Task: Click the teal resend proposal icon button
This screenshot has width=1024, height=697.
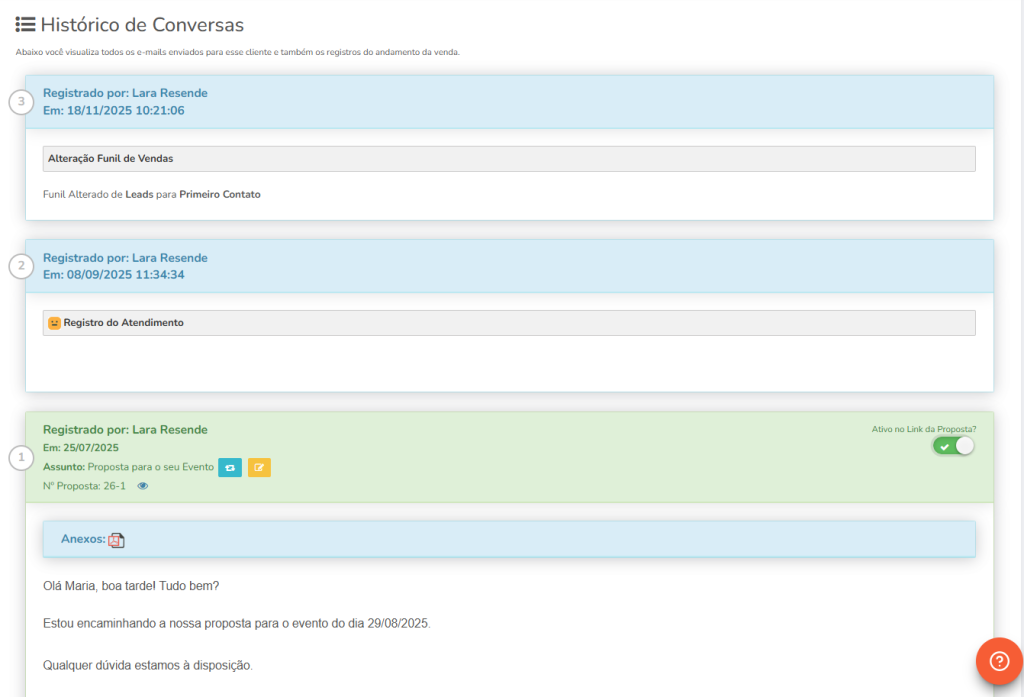Action: click(x=230, y=467)
